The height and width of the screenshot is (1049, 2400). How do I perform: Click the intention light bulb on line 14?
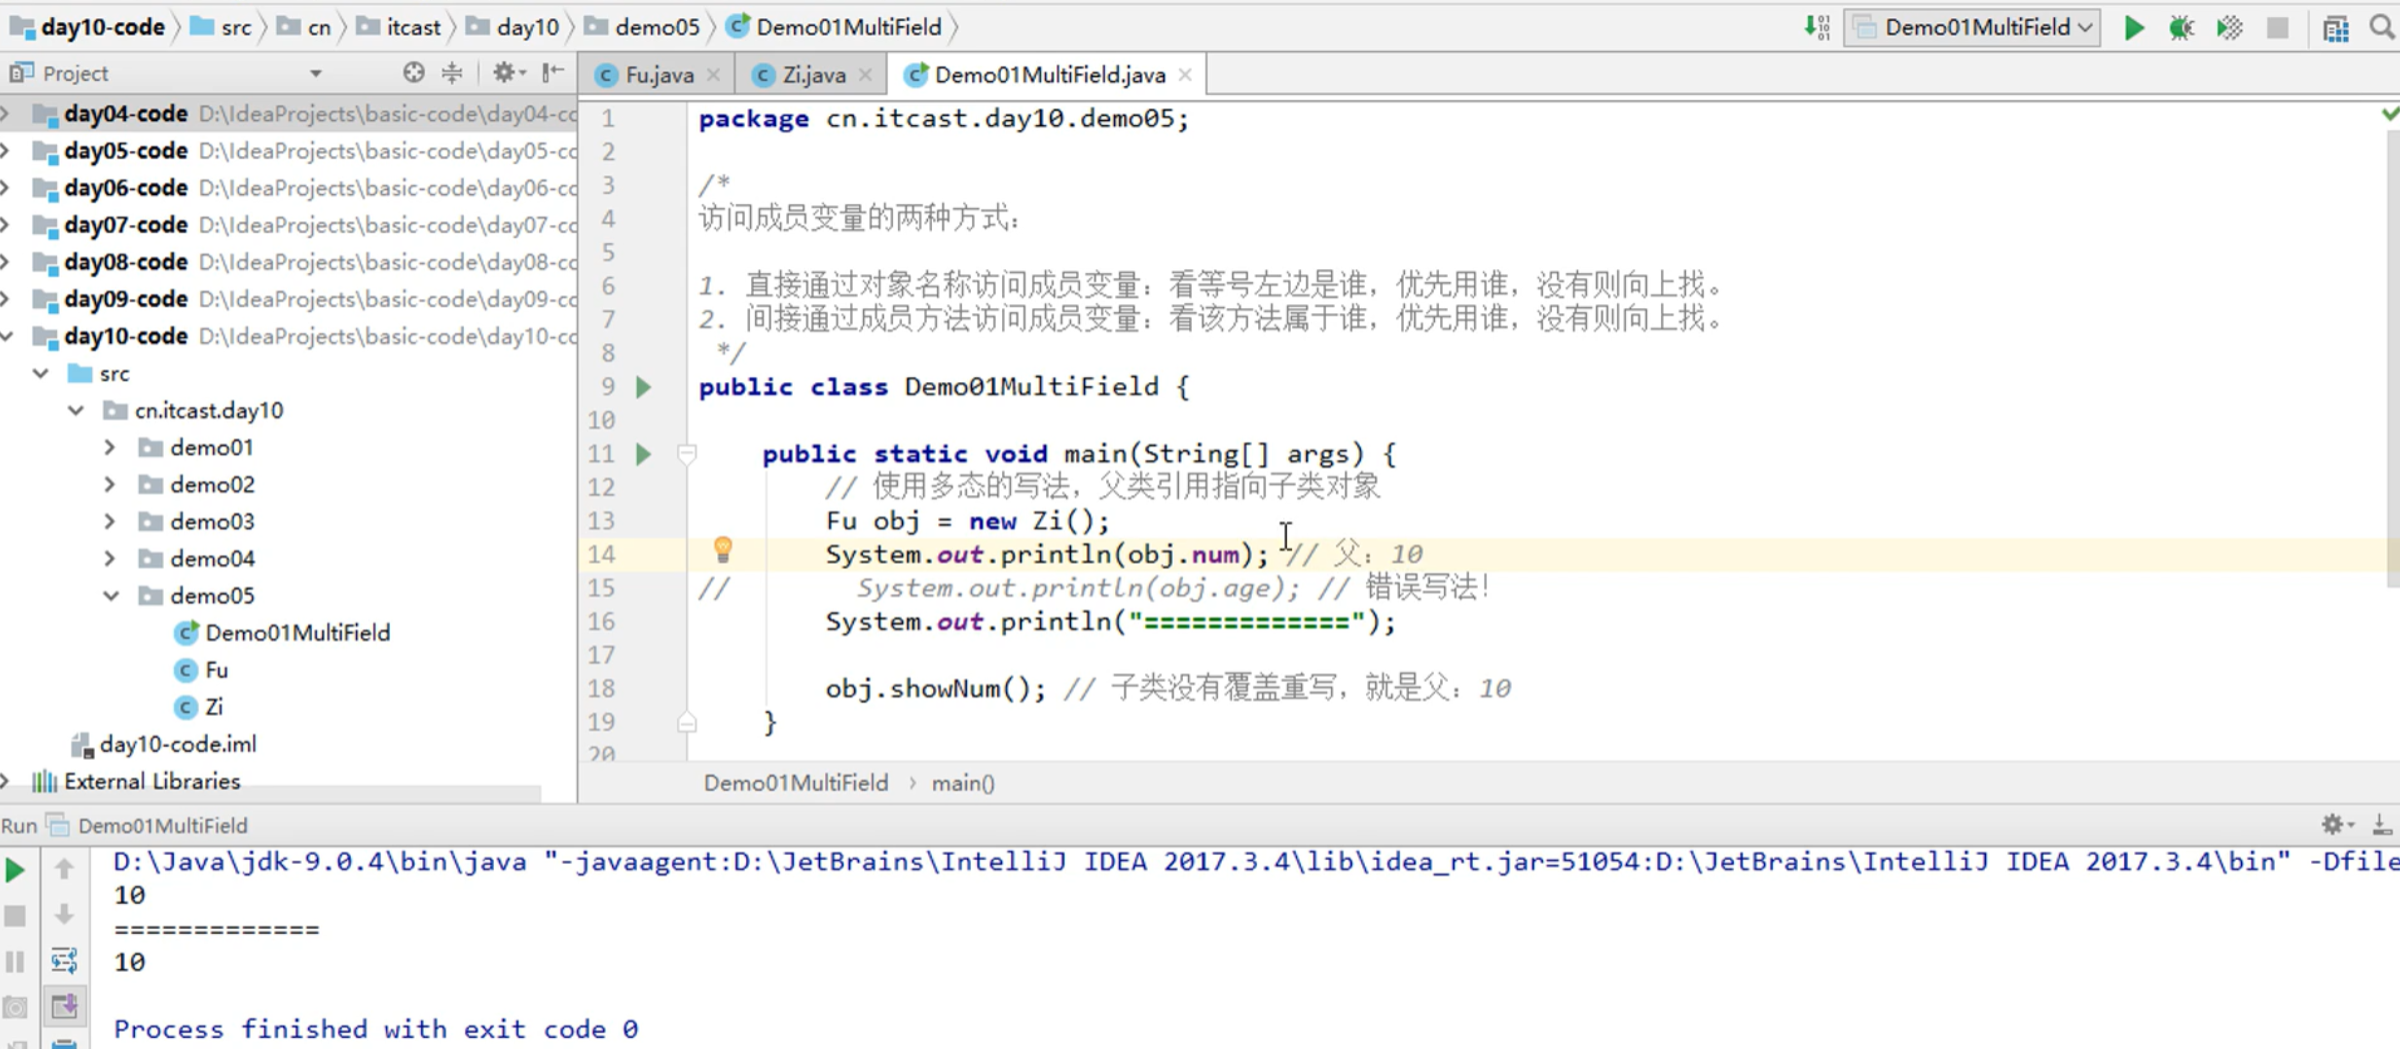coord(722,550)
